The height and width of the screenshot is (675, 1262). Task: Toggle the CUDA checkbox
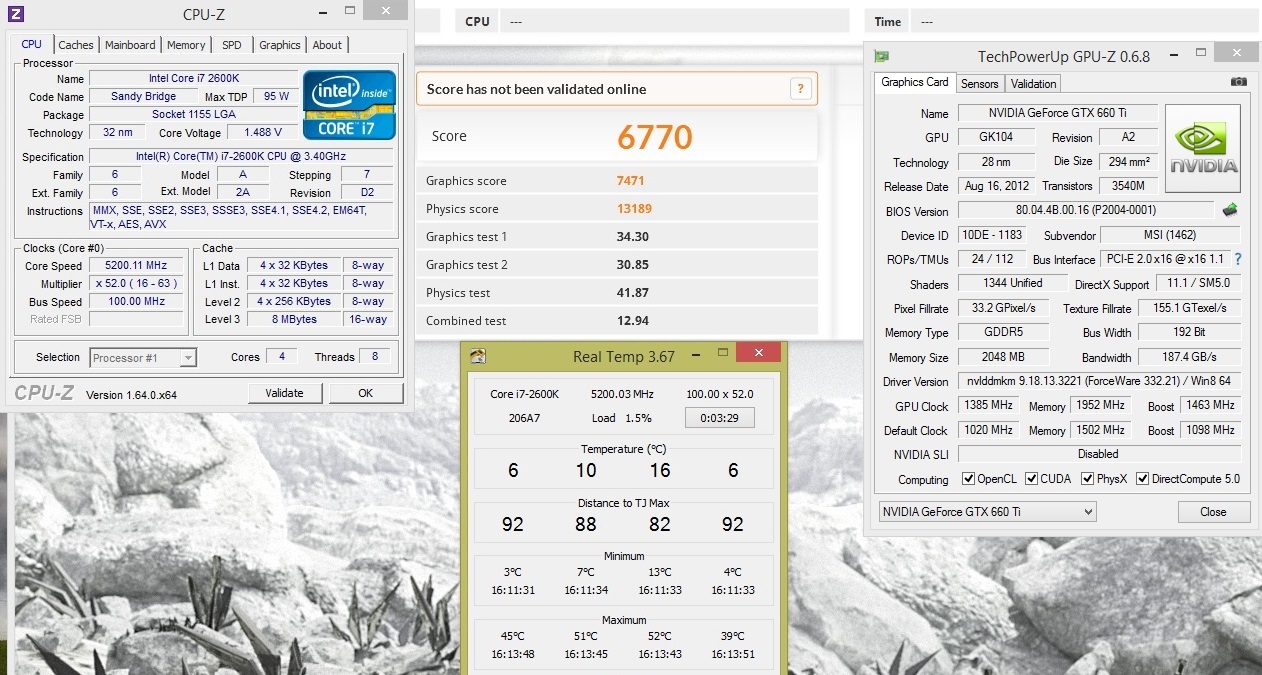[x=1032, y=479]
